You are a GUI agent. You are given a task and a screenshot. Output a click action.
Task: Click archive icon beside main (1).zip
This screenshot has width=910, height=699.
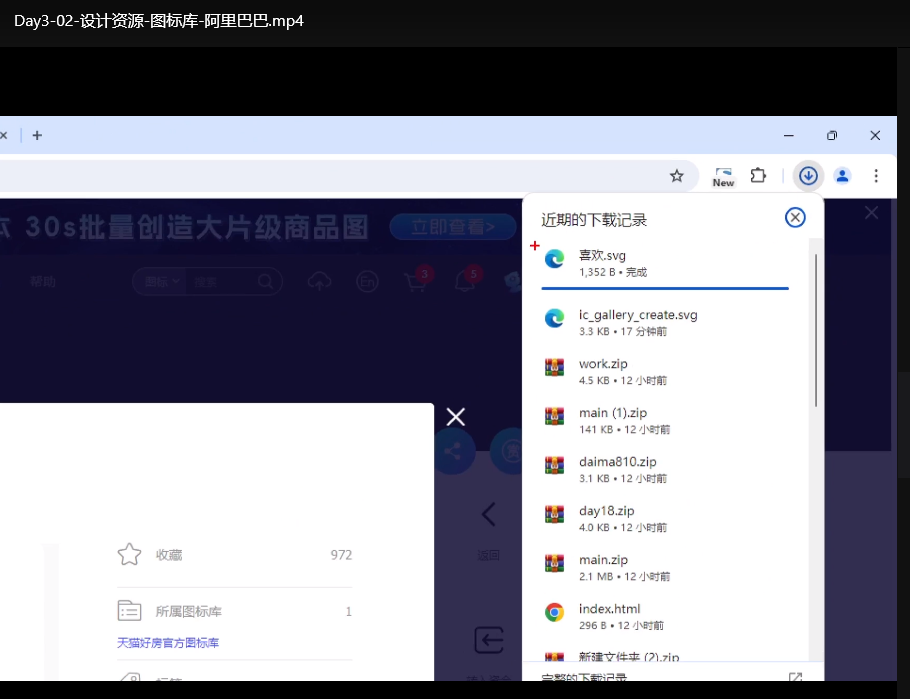point(554,416)
